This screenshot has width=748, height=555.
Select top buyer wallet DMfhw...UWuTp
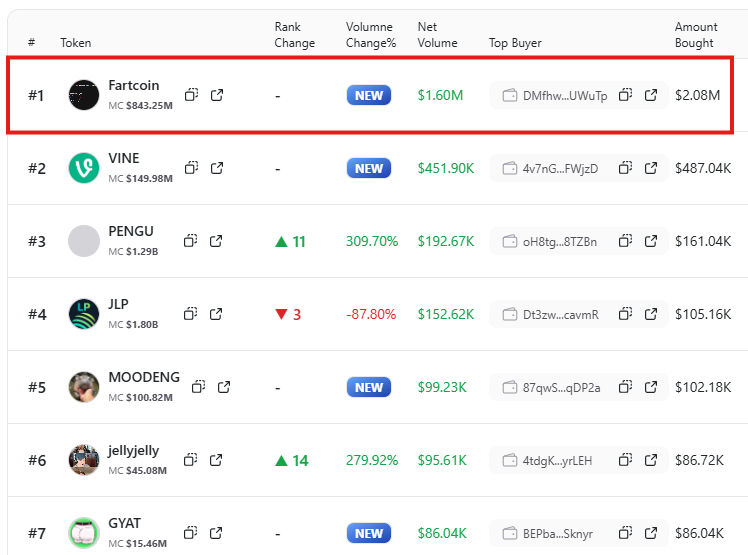[565, 95]
